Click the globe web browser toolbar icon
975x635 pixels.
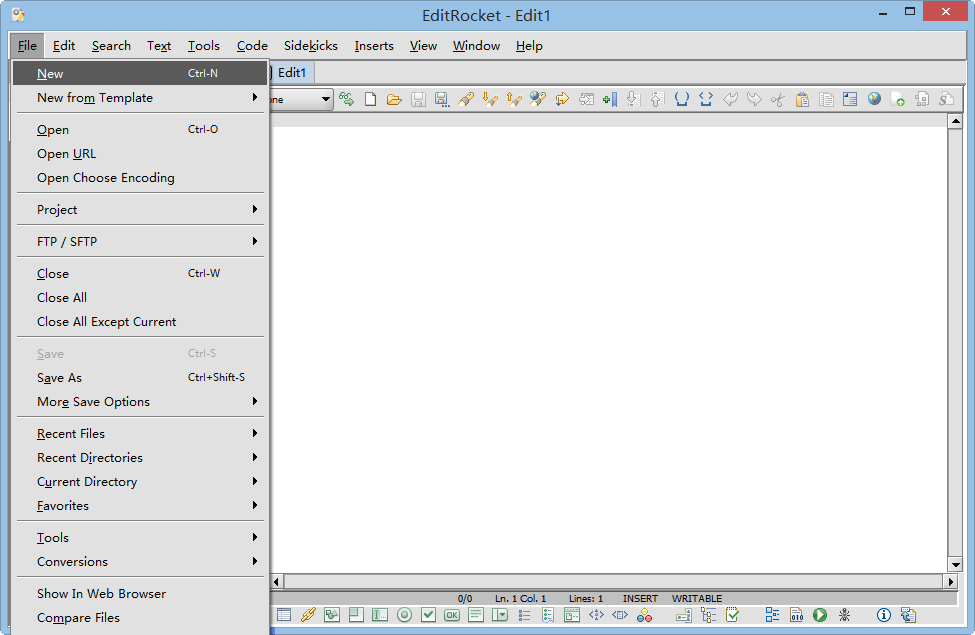coord(874,99)
